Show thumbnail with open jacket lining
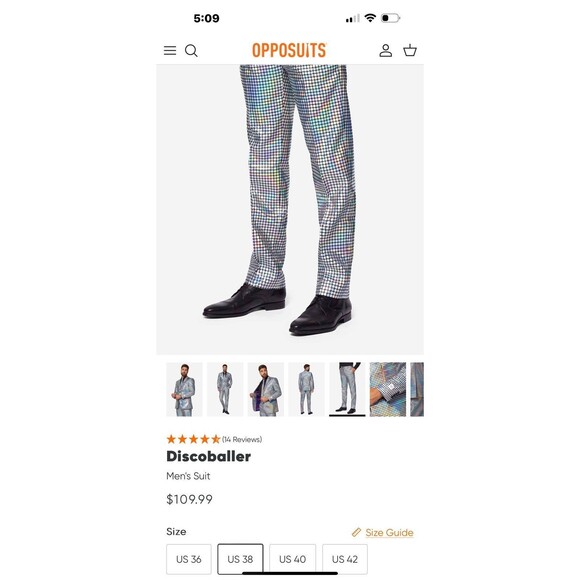580x580 pixels. click(266, 389)
